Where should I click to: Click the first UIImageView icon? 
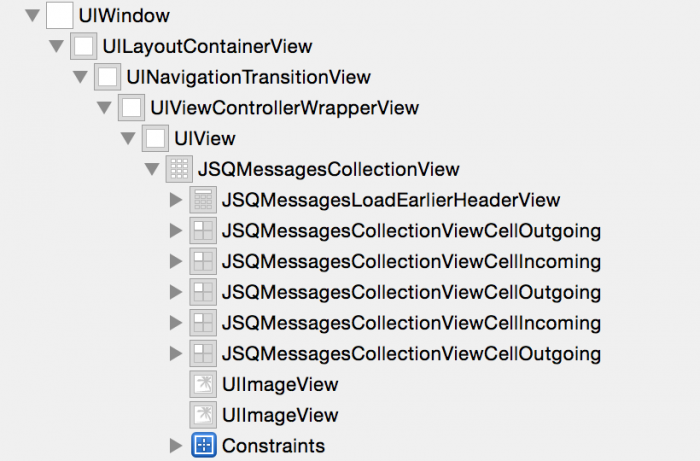point(202,384)
